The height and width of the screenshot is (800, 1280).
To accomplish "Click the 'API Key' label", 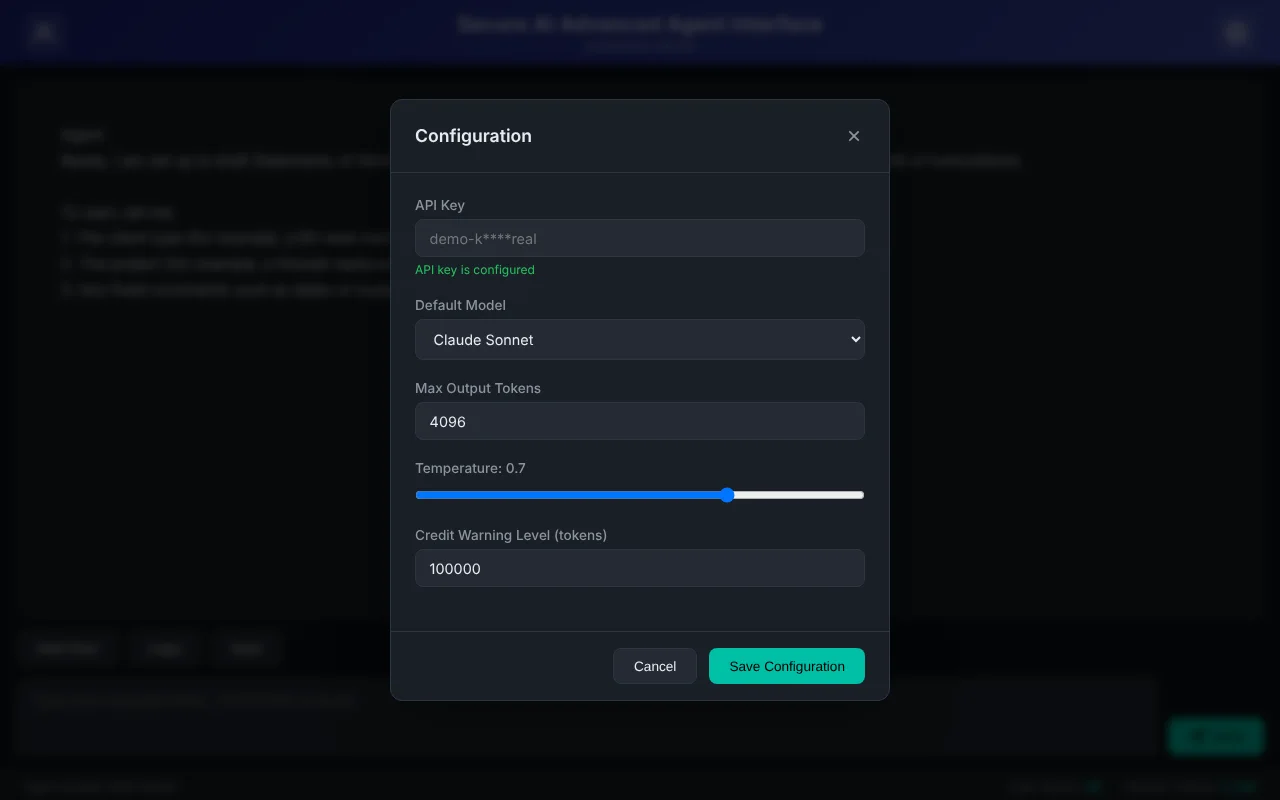I will (x=440, y=205).
